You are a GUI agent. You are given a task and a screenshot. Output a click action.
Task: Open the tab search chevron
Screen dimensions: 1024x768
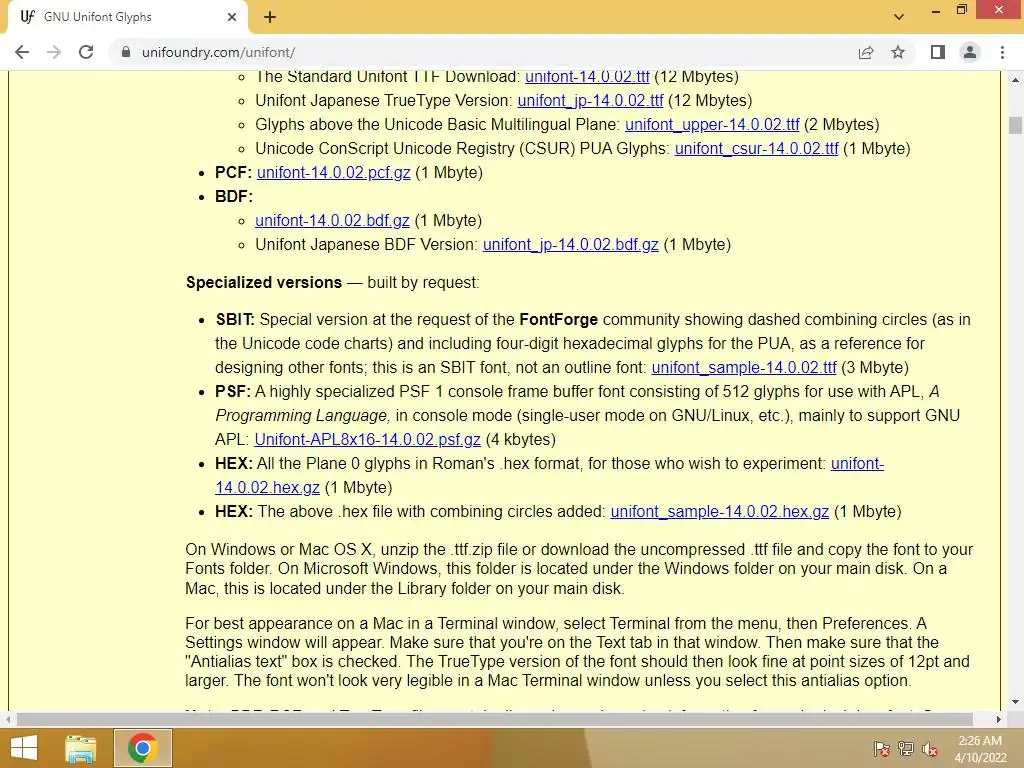(x=899, y=17)
